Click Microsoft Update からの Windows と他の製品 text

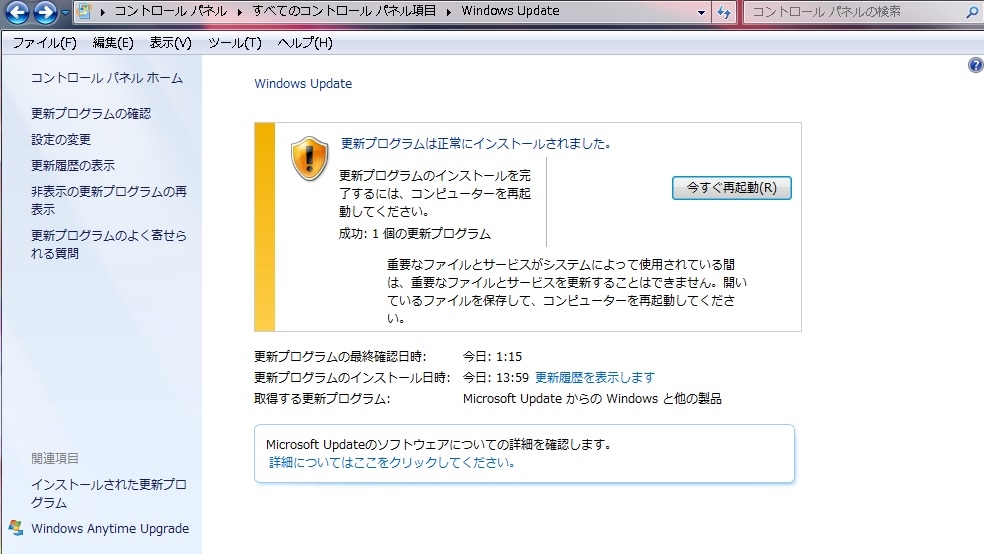click(592, 398)
